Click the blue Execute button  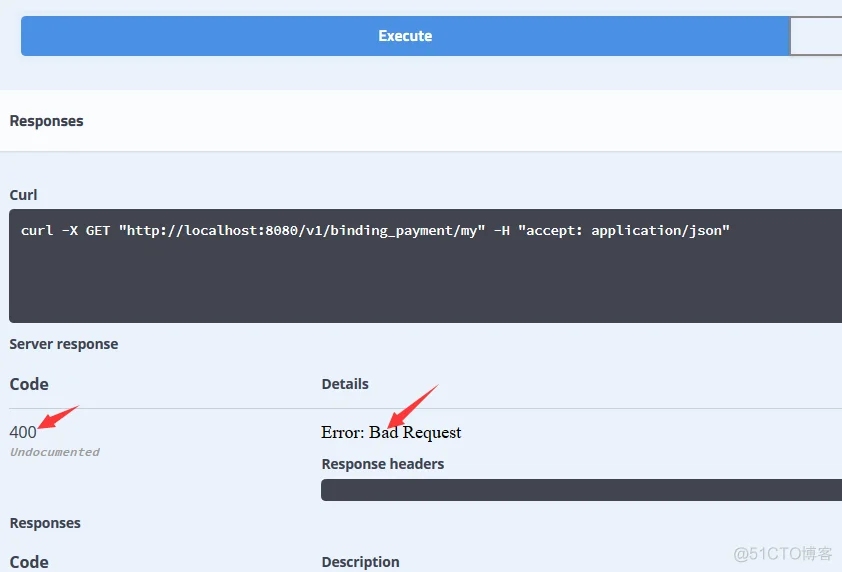[405, 36]
